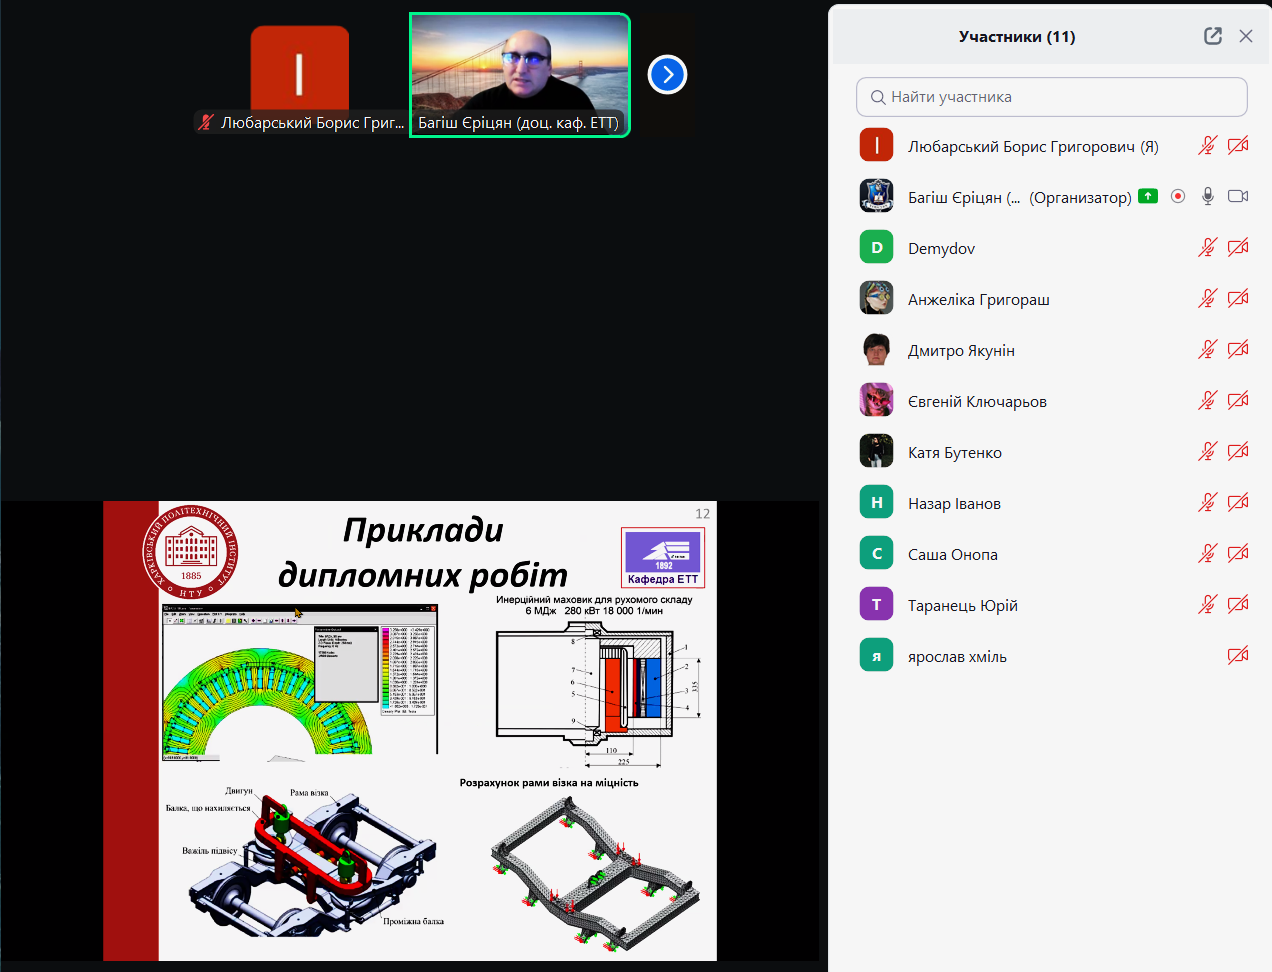The height and width of the screenshot is (972, 1272).
Task: Click muted mic icon for Таранець Юрій
Action: click(1208, 604)
